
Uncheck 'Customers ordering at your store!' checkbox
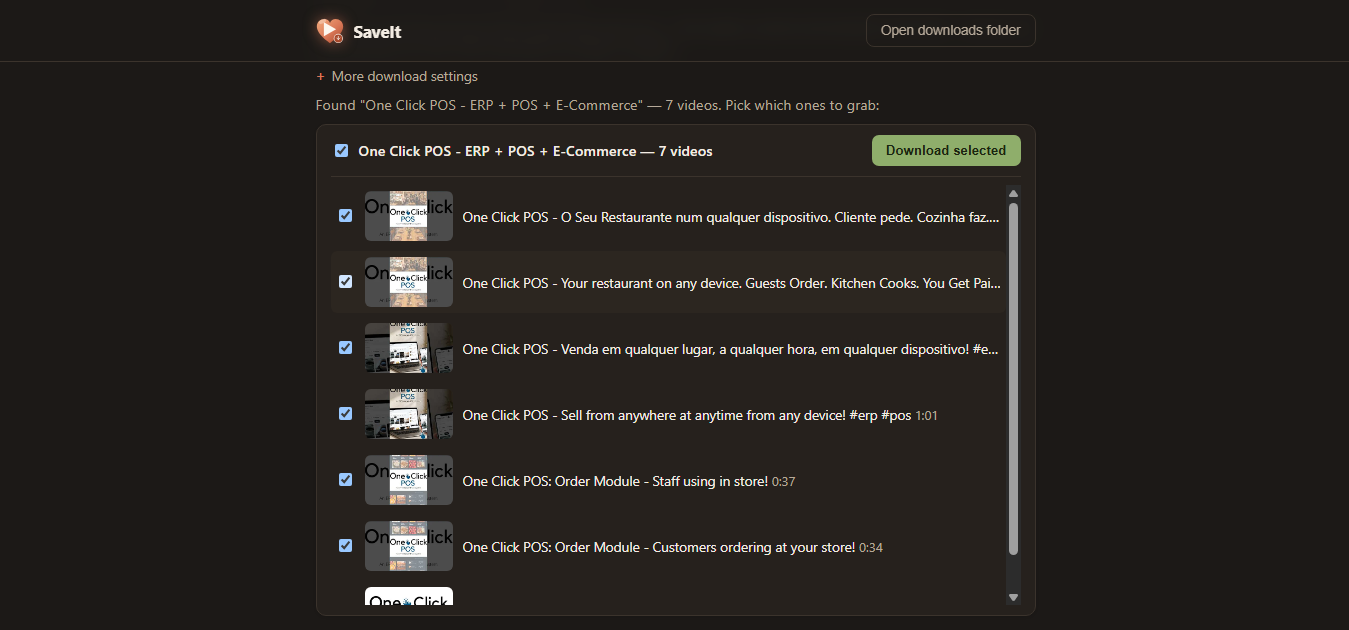coord(346,546)
